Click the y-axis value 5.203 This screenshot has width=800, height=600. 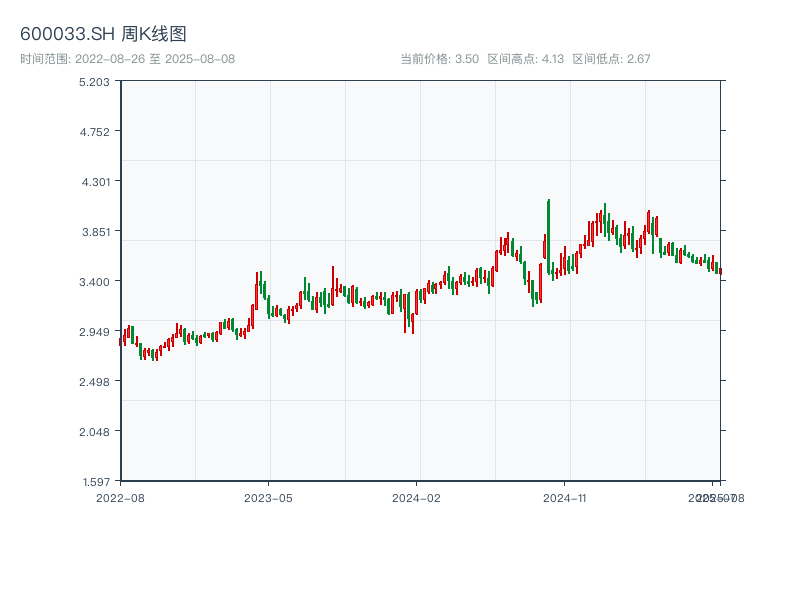tap(94, 82)
